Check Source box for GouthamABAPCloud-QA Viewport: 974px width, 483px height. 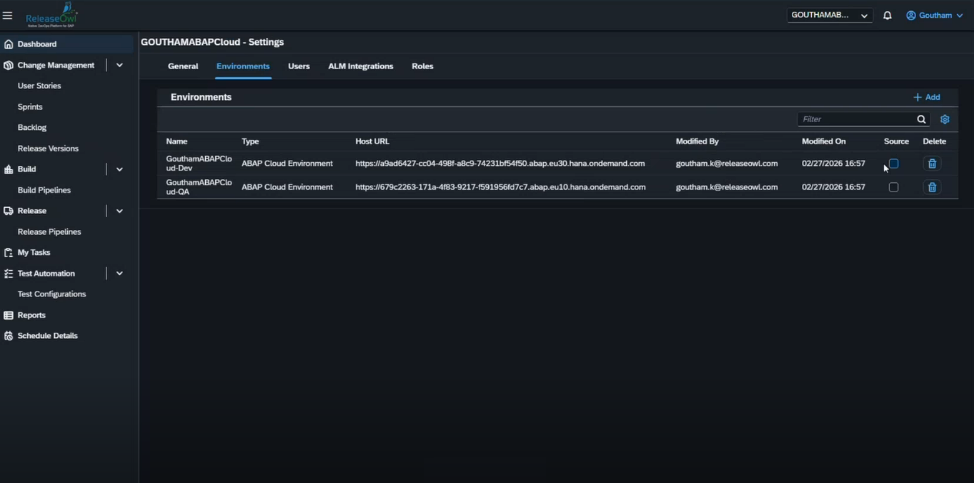point(894,187)
